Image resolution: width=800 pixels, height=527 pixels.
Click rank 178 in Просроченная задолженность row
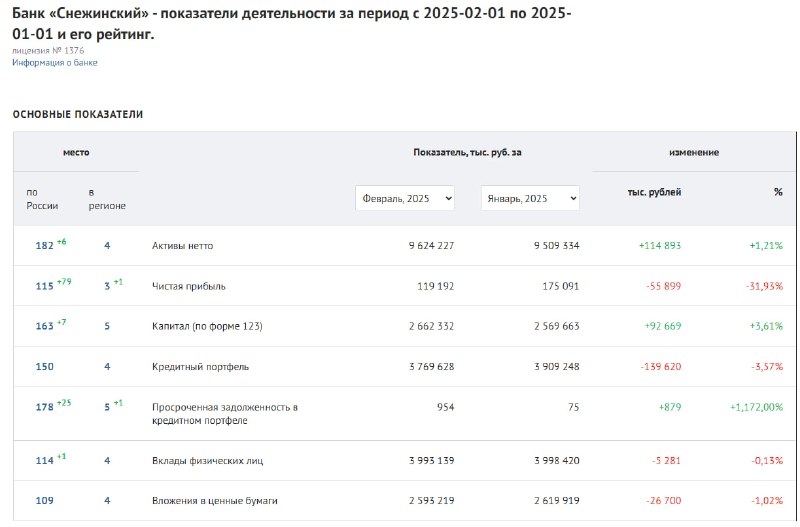44,407
